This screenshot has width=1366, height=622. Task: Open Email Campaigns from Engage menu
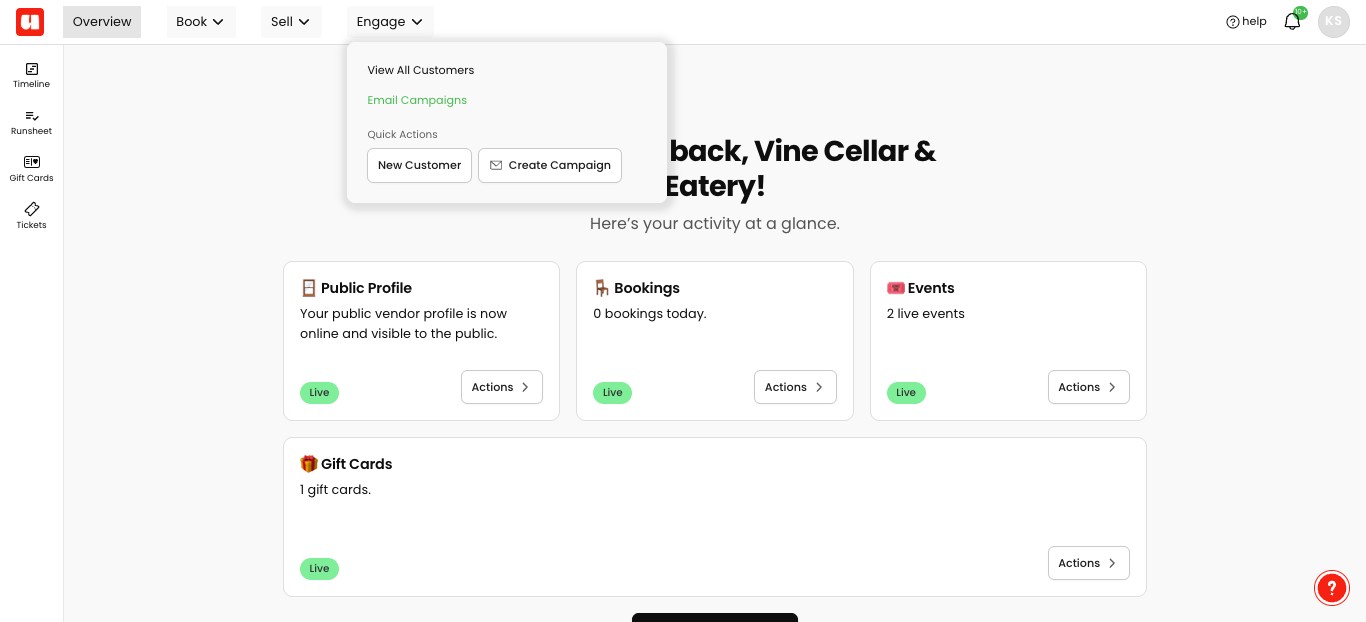[417, 100]
